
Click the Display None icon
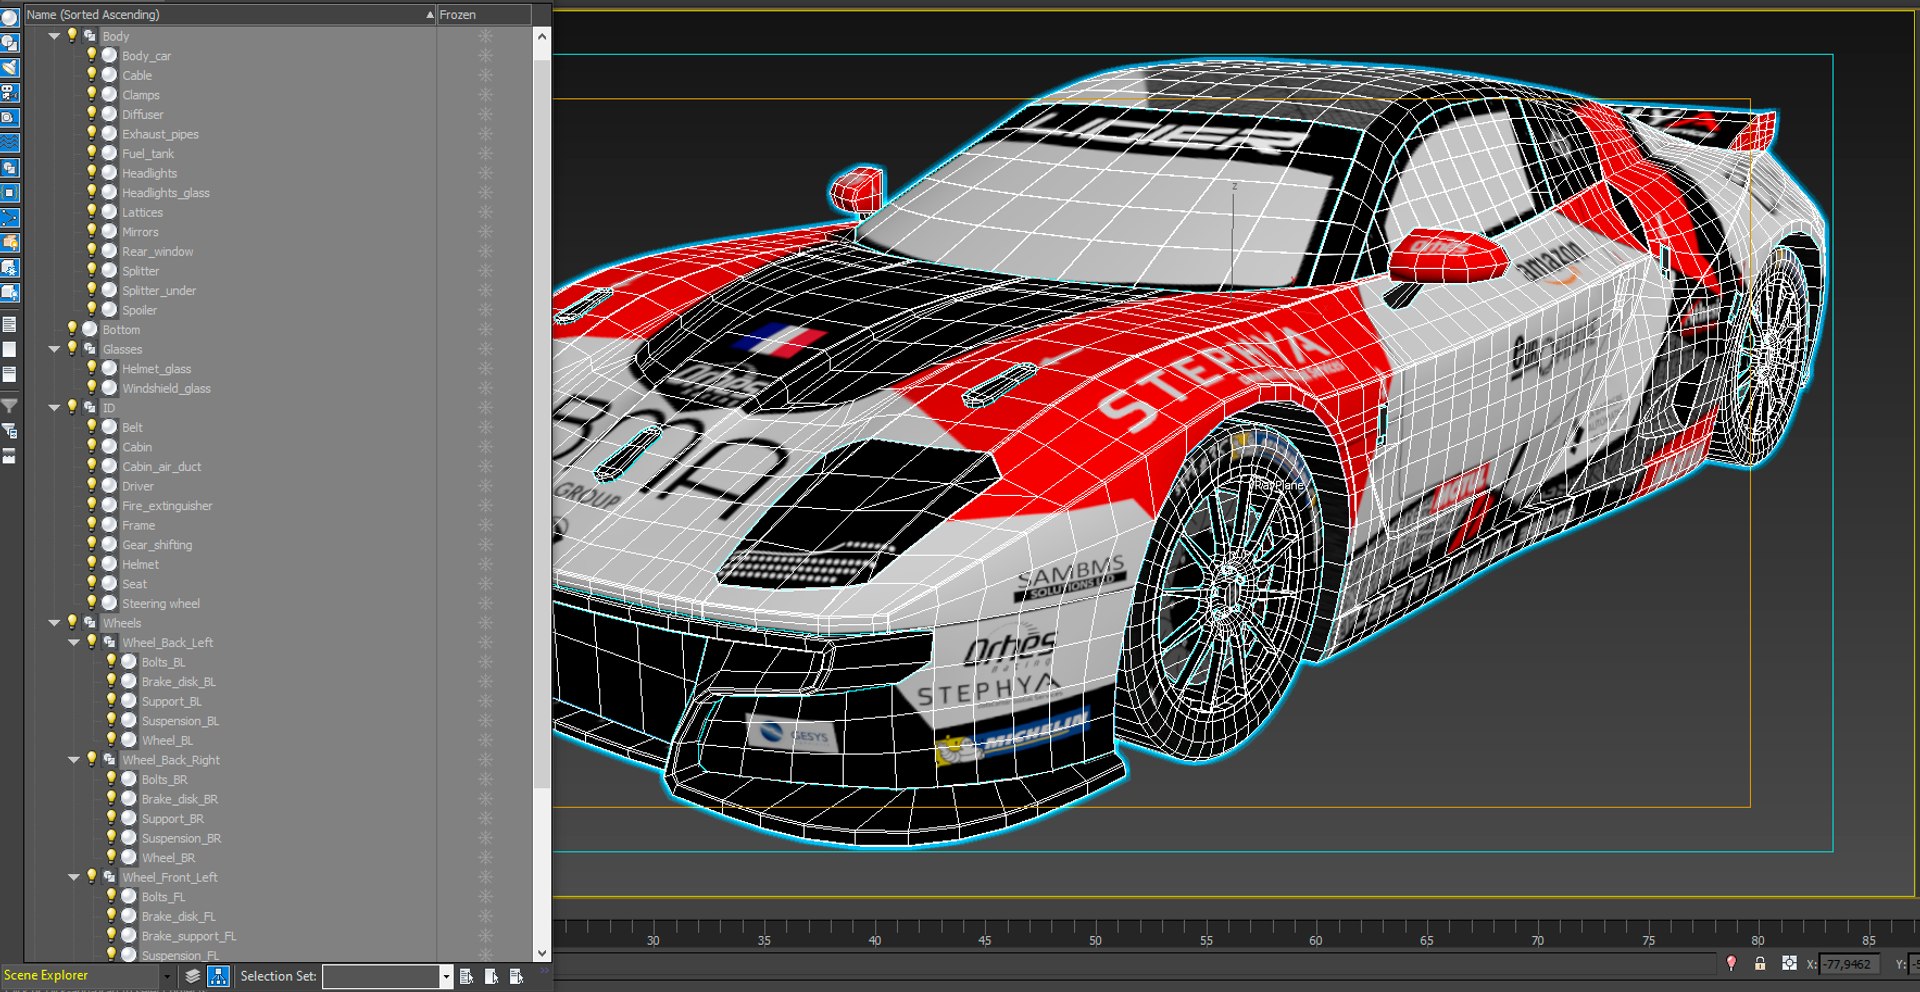pyautogui.click(x=9, y=349)
